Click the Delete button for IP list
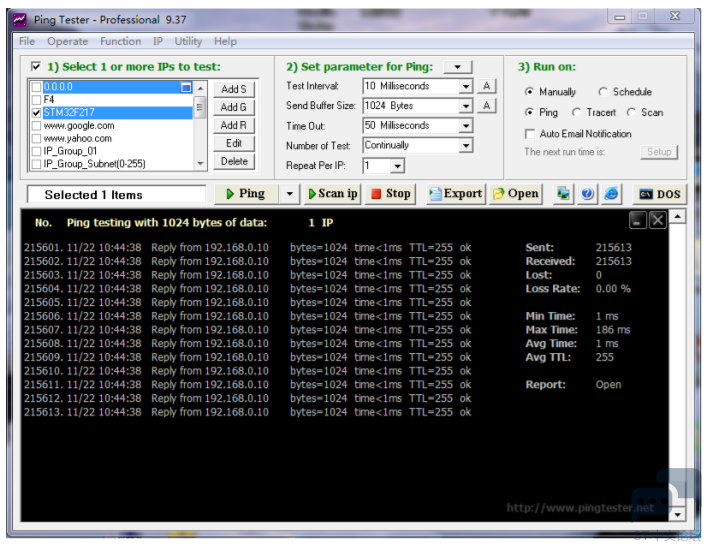 point(234,161)
